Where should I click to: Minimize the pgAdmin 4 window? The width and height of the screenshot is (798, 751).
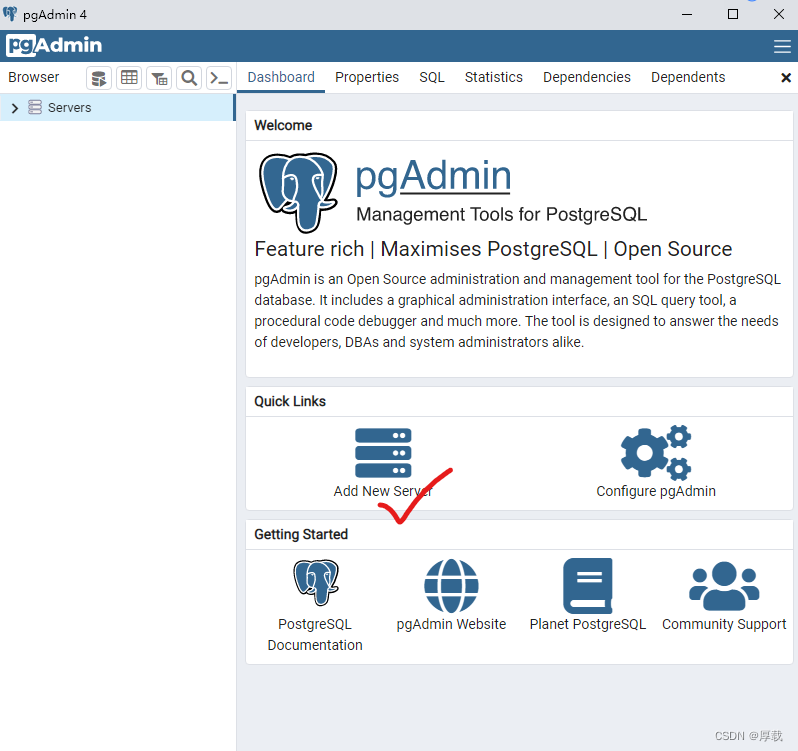[687, 14]
